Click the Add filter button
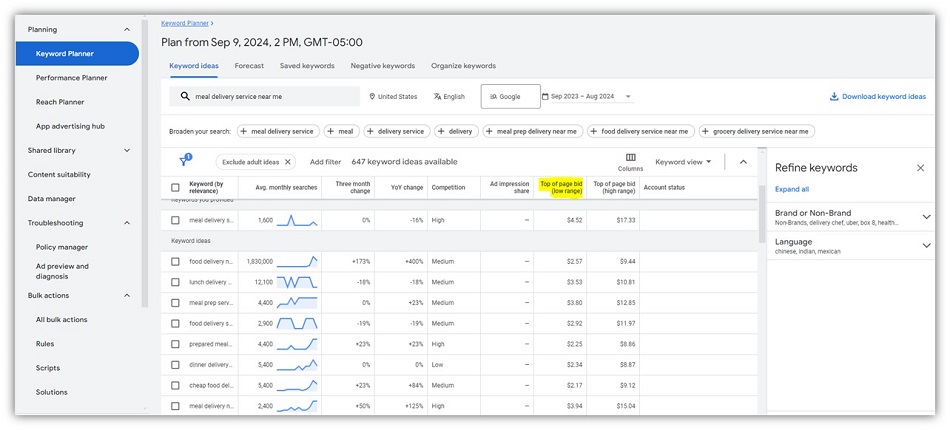This screenshot has height=430, width=950. pyautogui.click(x=325, y=161)
